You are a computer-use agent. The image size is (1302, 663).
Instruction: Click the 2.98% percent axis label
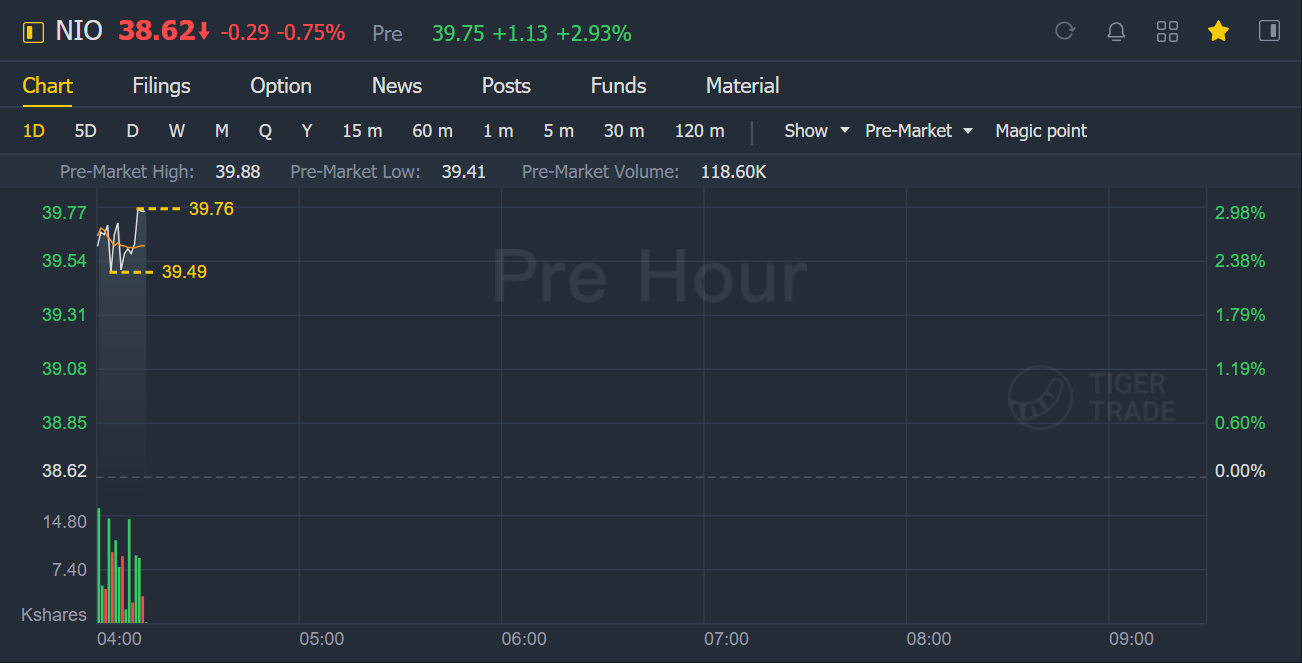click(x=1240, y=213)
